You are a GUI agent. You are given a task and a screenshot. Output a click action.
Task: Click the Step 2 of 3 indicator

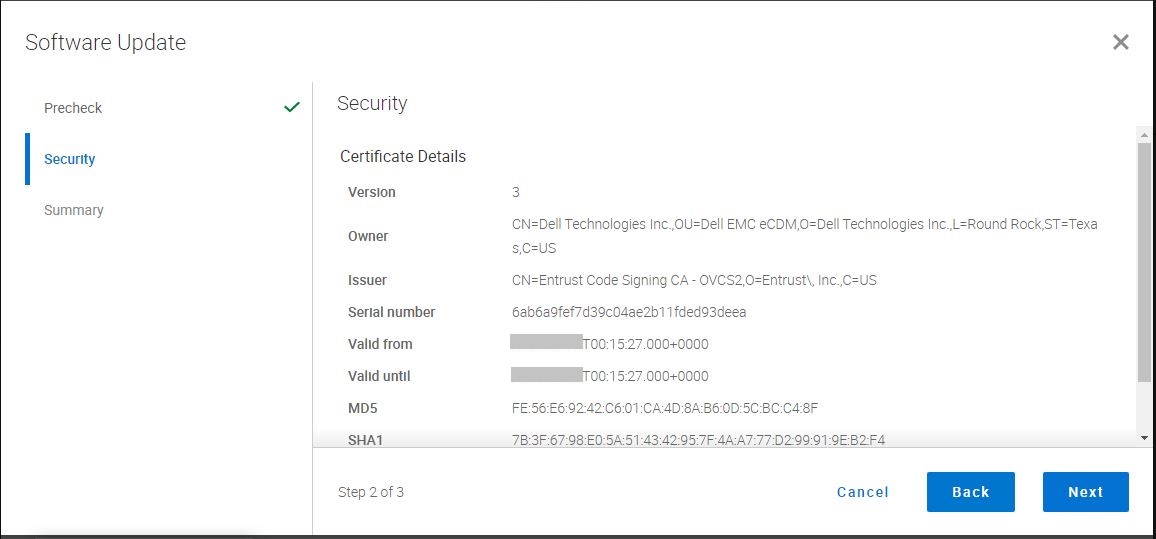[371, 492]
